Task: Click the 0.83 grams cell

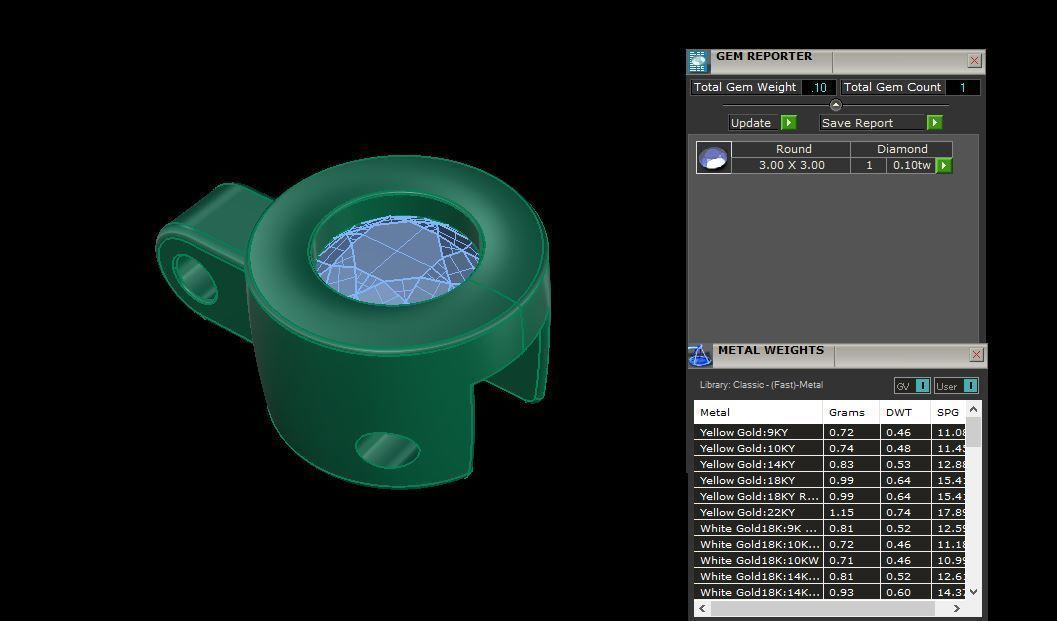Action: tap(851, 465)
